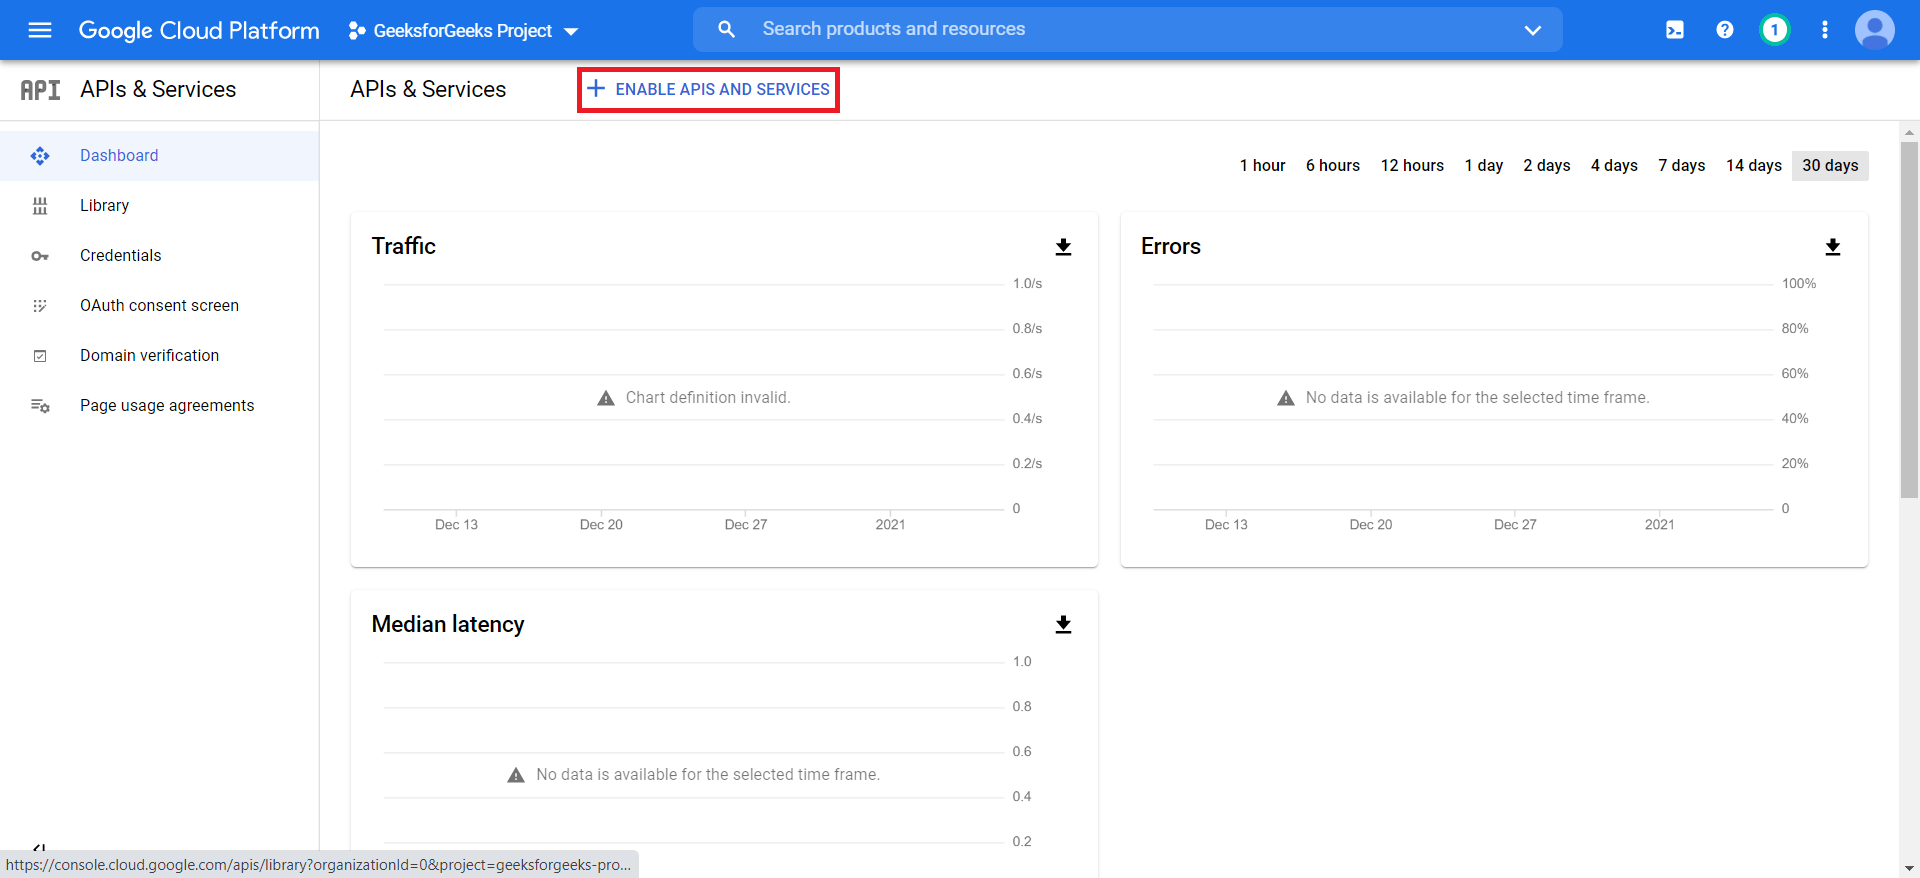The height and width of the screenshot is (878, 1920).
Task: Open Page usage agreements
Action: [159, 406]
